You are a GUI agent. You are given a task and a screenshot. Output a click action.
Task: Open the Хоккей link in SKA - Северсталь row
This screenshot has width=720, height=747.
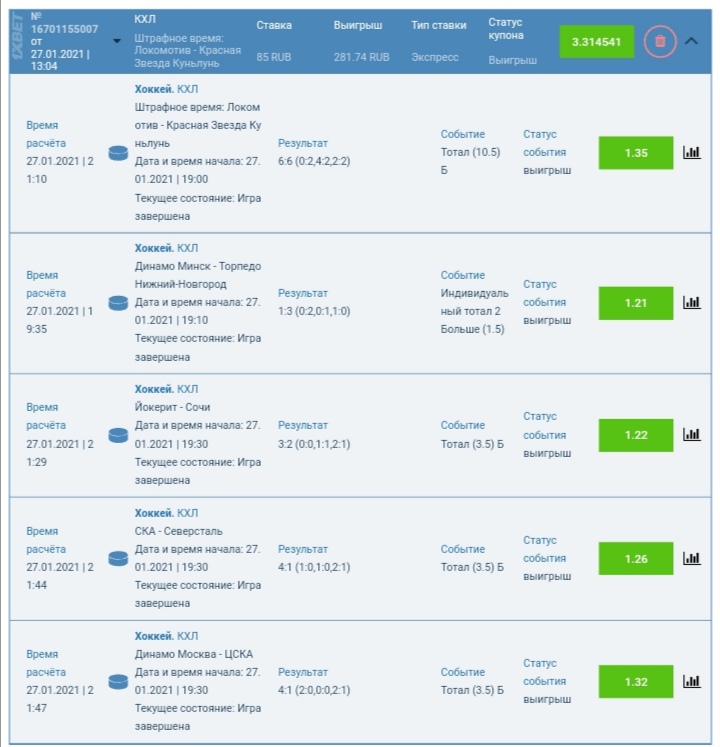[153, 513]
